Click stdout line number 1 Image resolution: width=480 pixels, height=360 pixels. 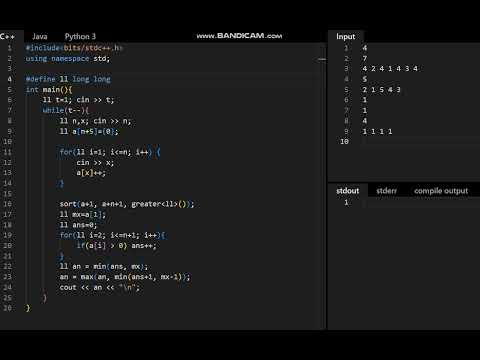tap(346, 202)
